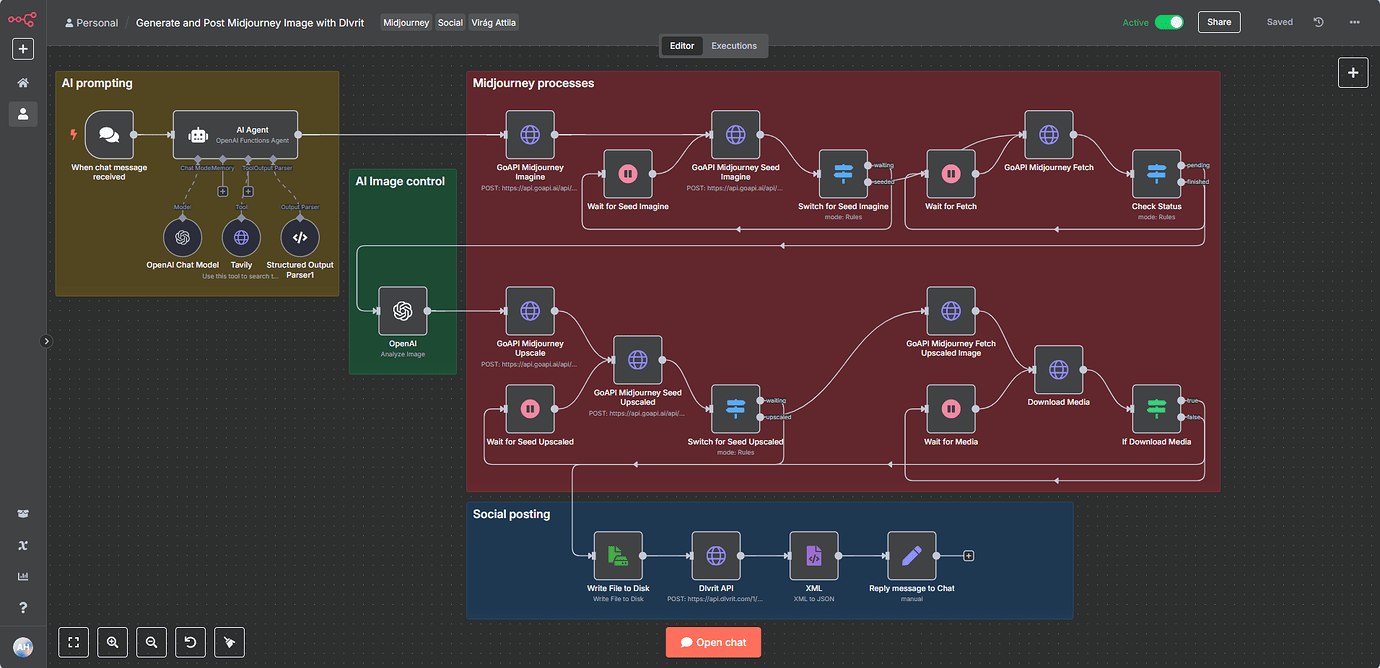The width and height of the screenshot is (1380, 668).
Task: Click the Open chat button
Action: (713, 642)
